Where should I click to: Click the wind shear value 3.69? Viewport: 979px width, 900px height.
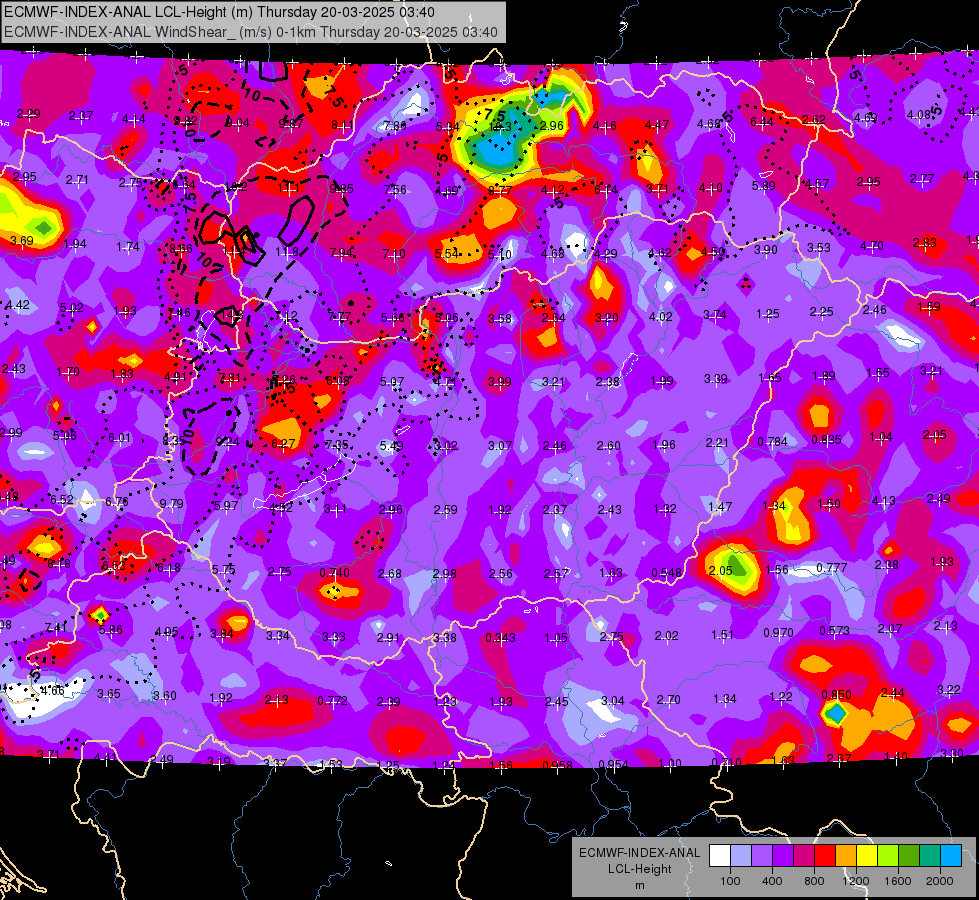pyautogui.click(x=21, y=240)
